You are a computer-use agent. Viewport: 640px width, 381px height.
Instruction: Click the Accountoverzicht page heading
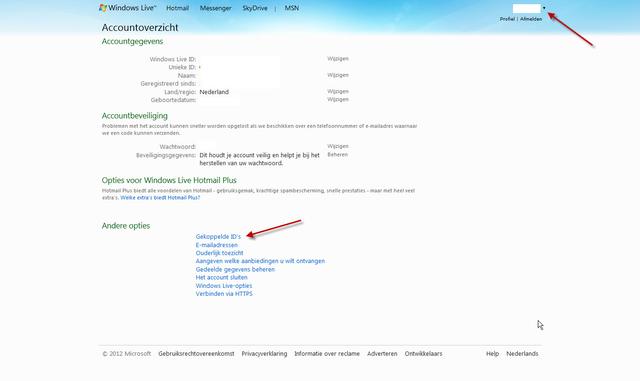pos(140,27)
